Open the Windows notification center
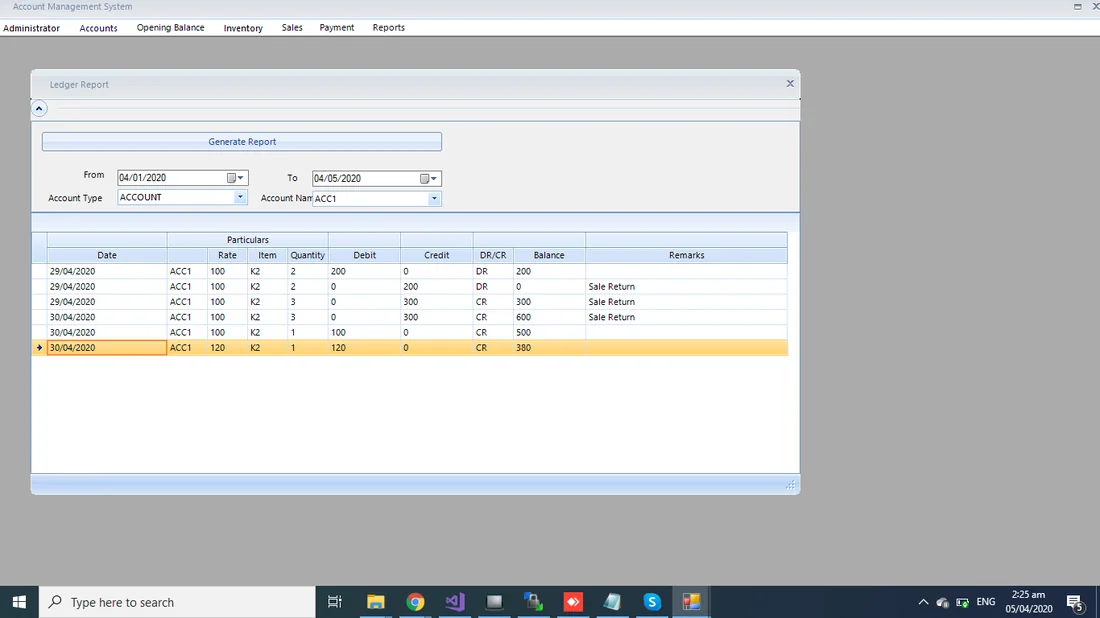This screenshot has width=1100, height=618. [1075, 602]
